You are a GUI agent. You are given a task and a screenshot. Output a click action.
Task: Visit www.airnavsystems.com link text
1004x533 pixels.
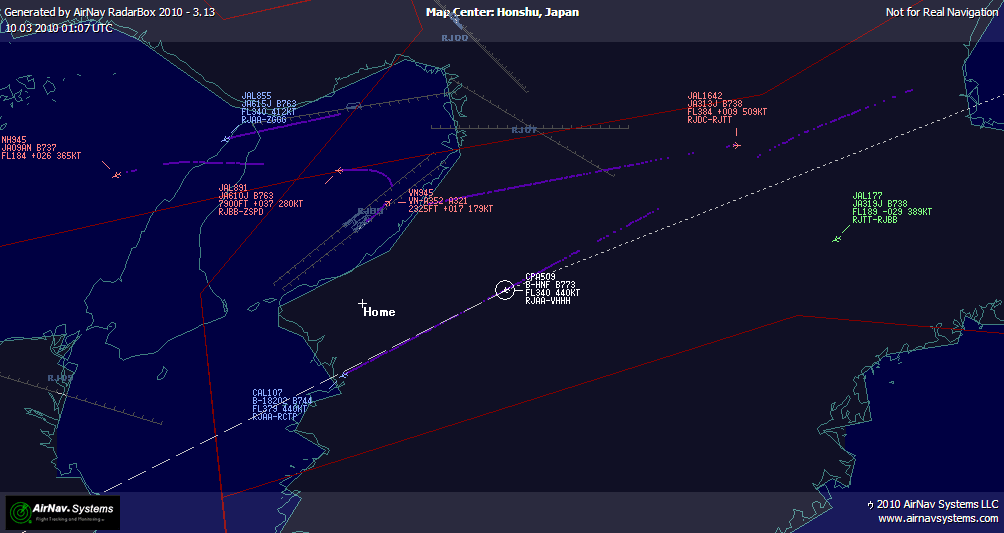(938, 518)
